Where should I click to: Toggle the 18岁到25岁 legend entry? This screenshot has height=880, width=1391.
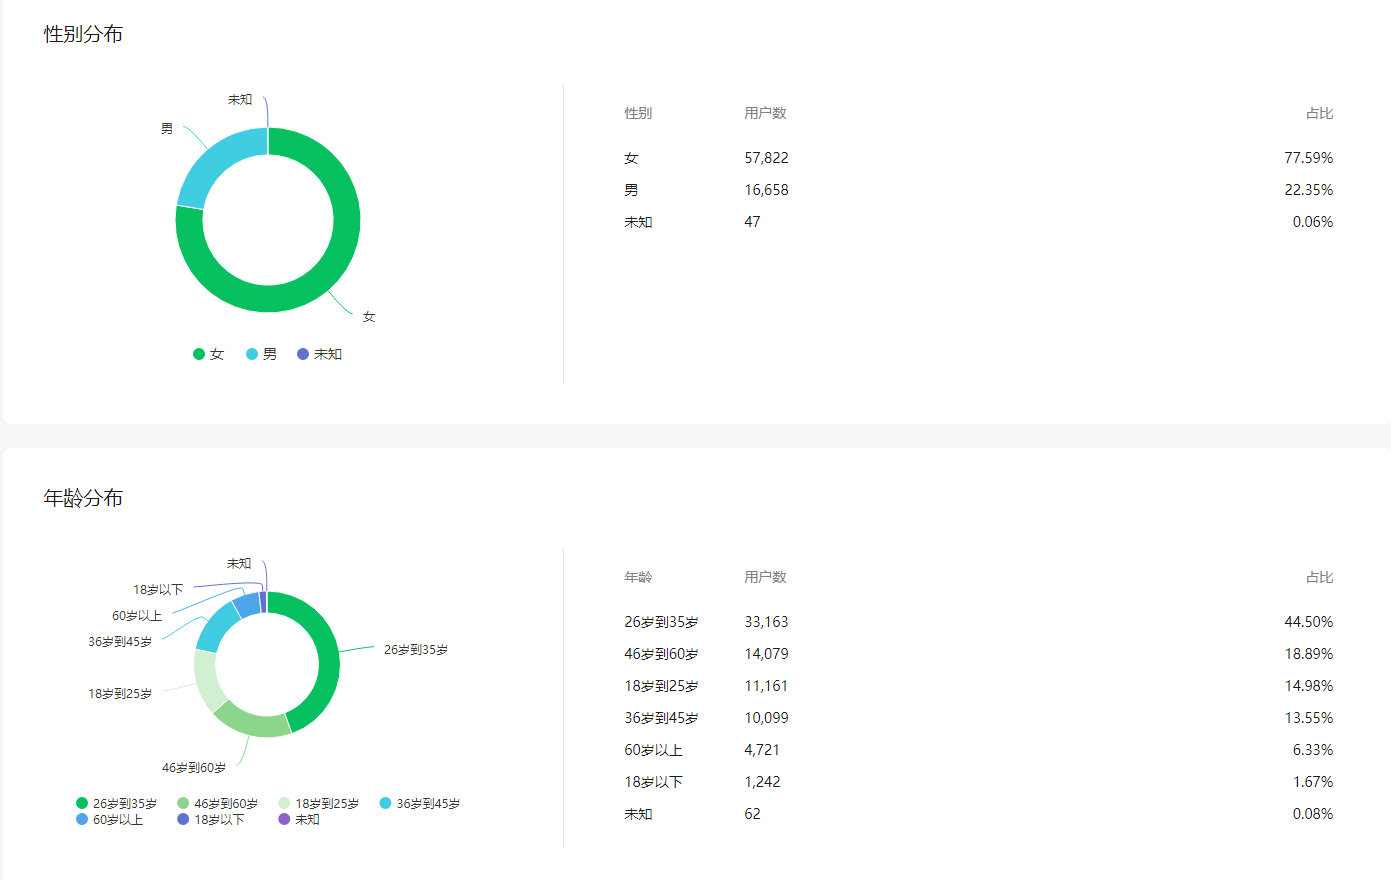[x=319, y=803]
